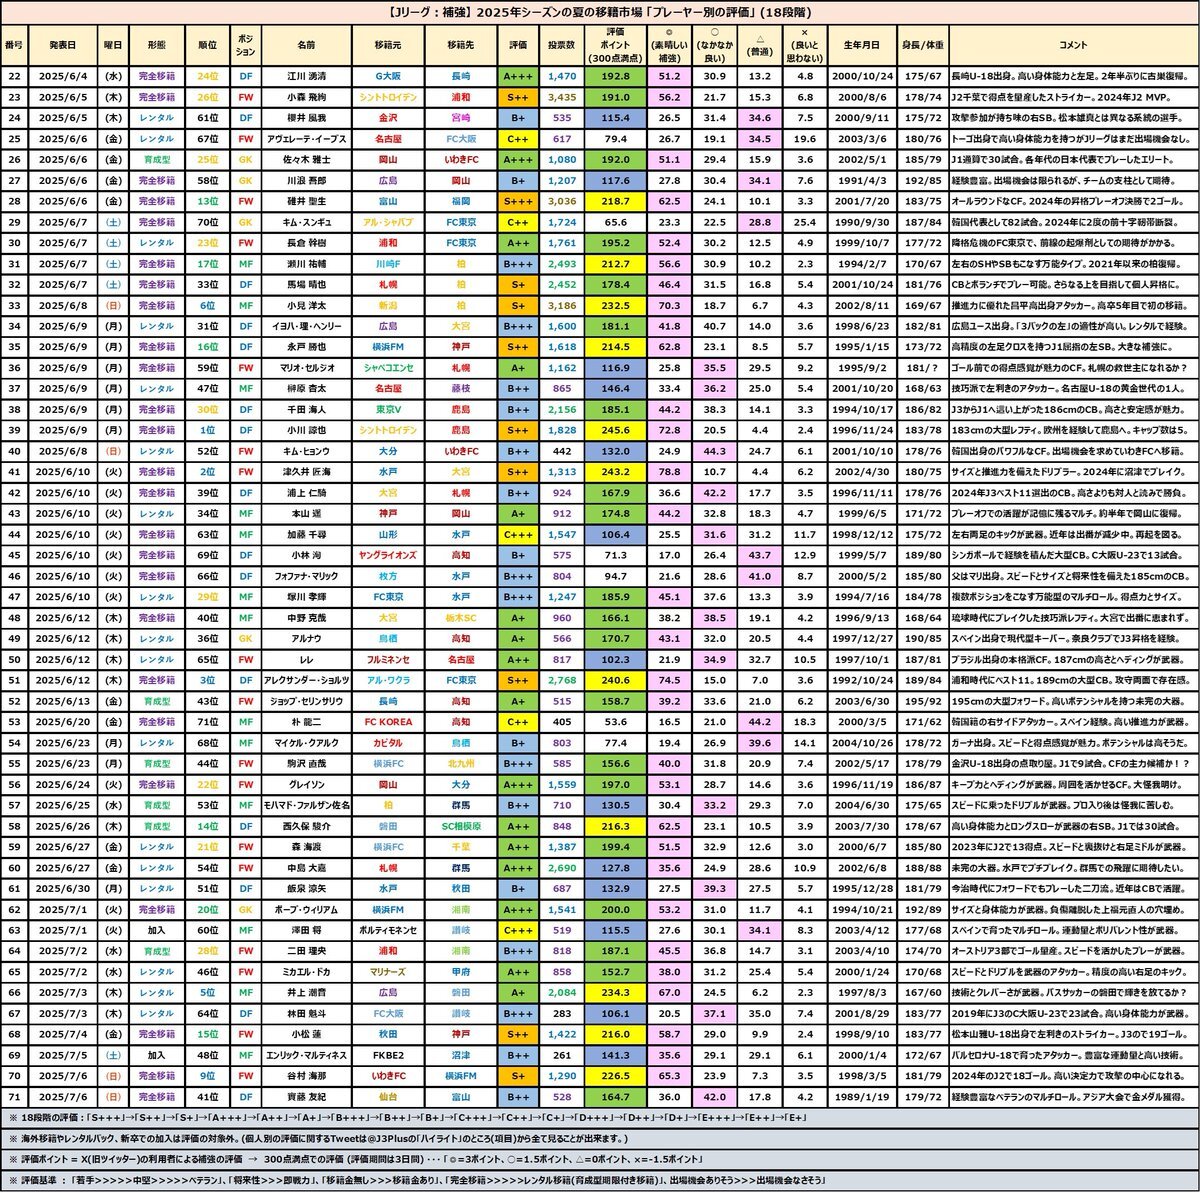Click player name 長倉 幹樹
The image size is (1200, 1192).
tap(306, 242)
